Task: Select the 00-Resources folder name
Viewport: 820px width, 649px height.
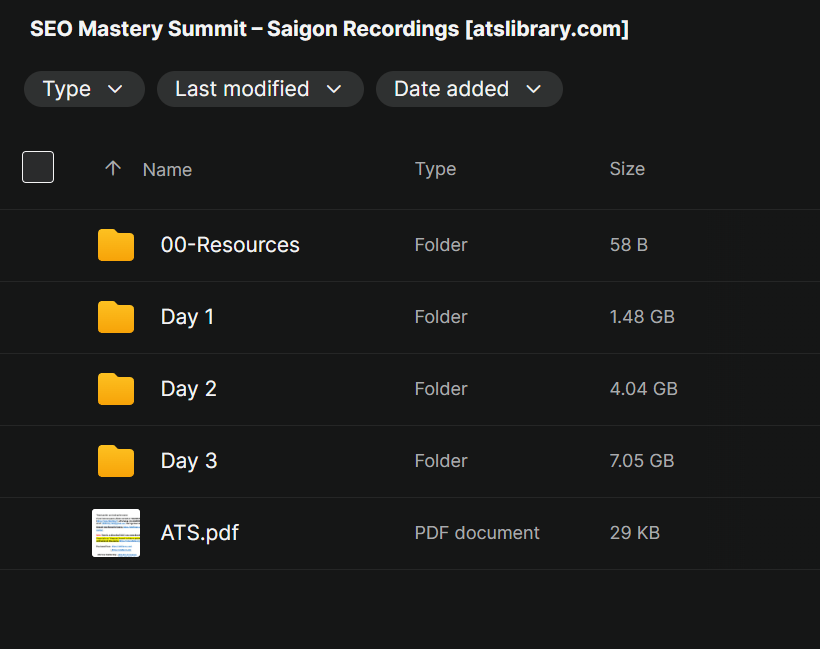Action: (230, 245)
